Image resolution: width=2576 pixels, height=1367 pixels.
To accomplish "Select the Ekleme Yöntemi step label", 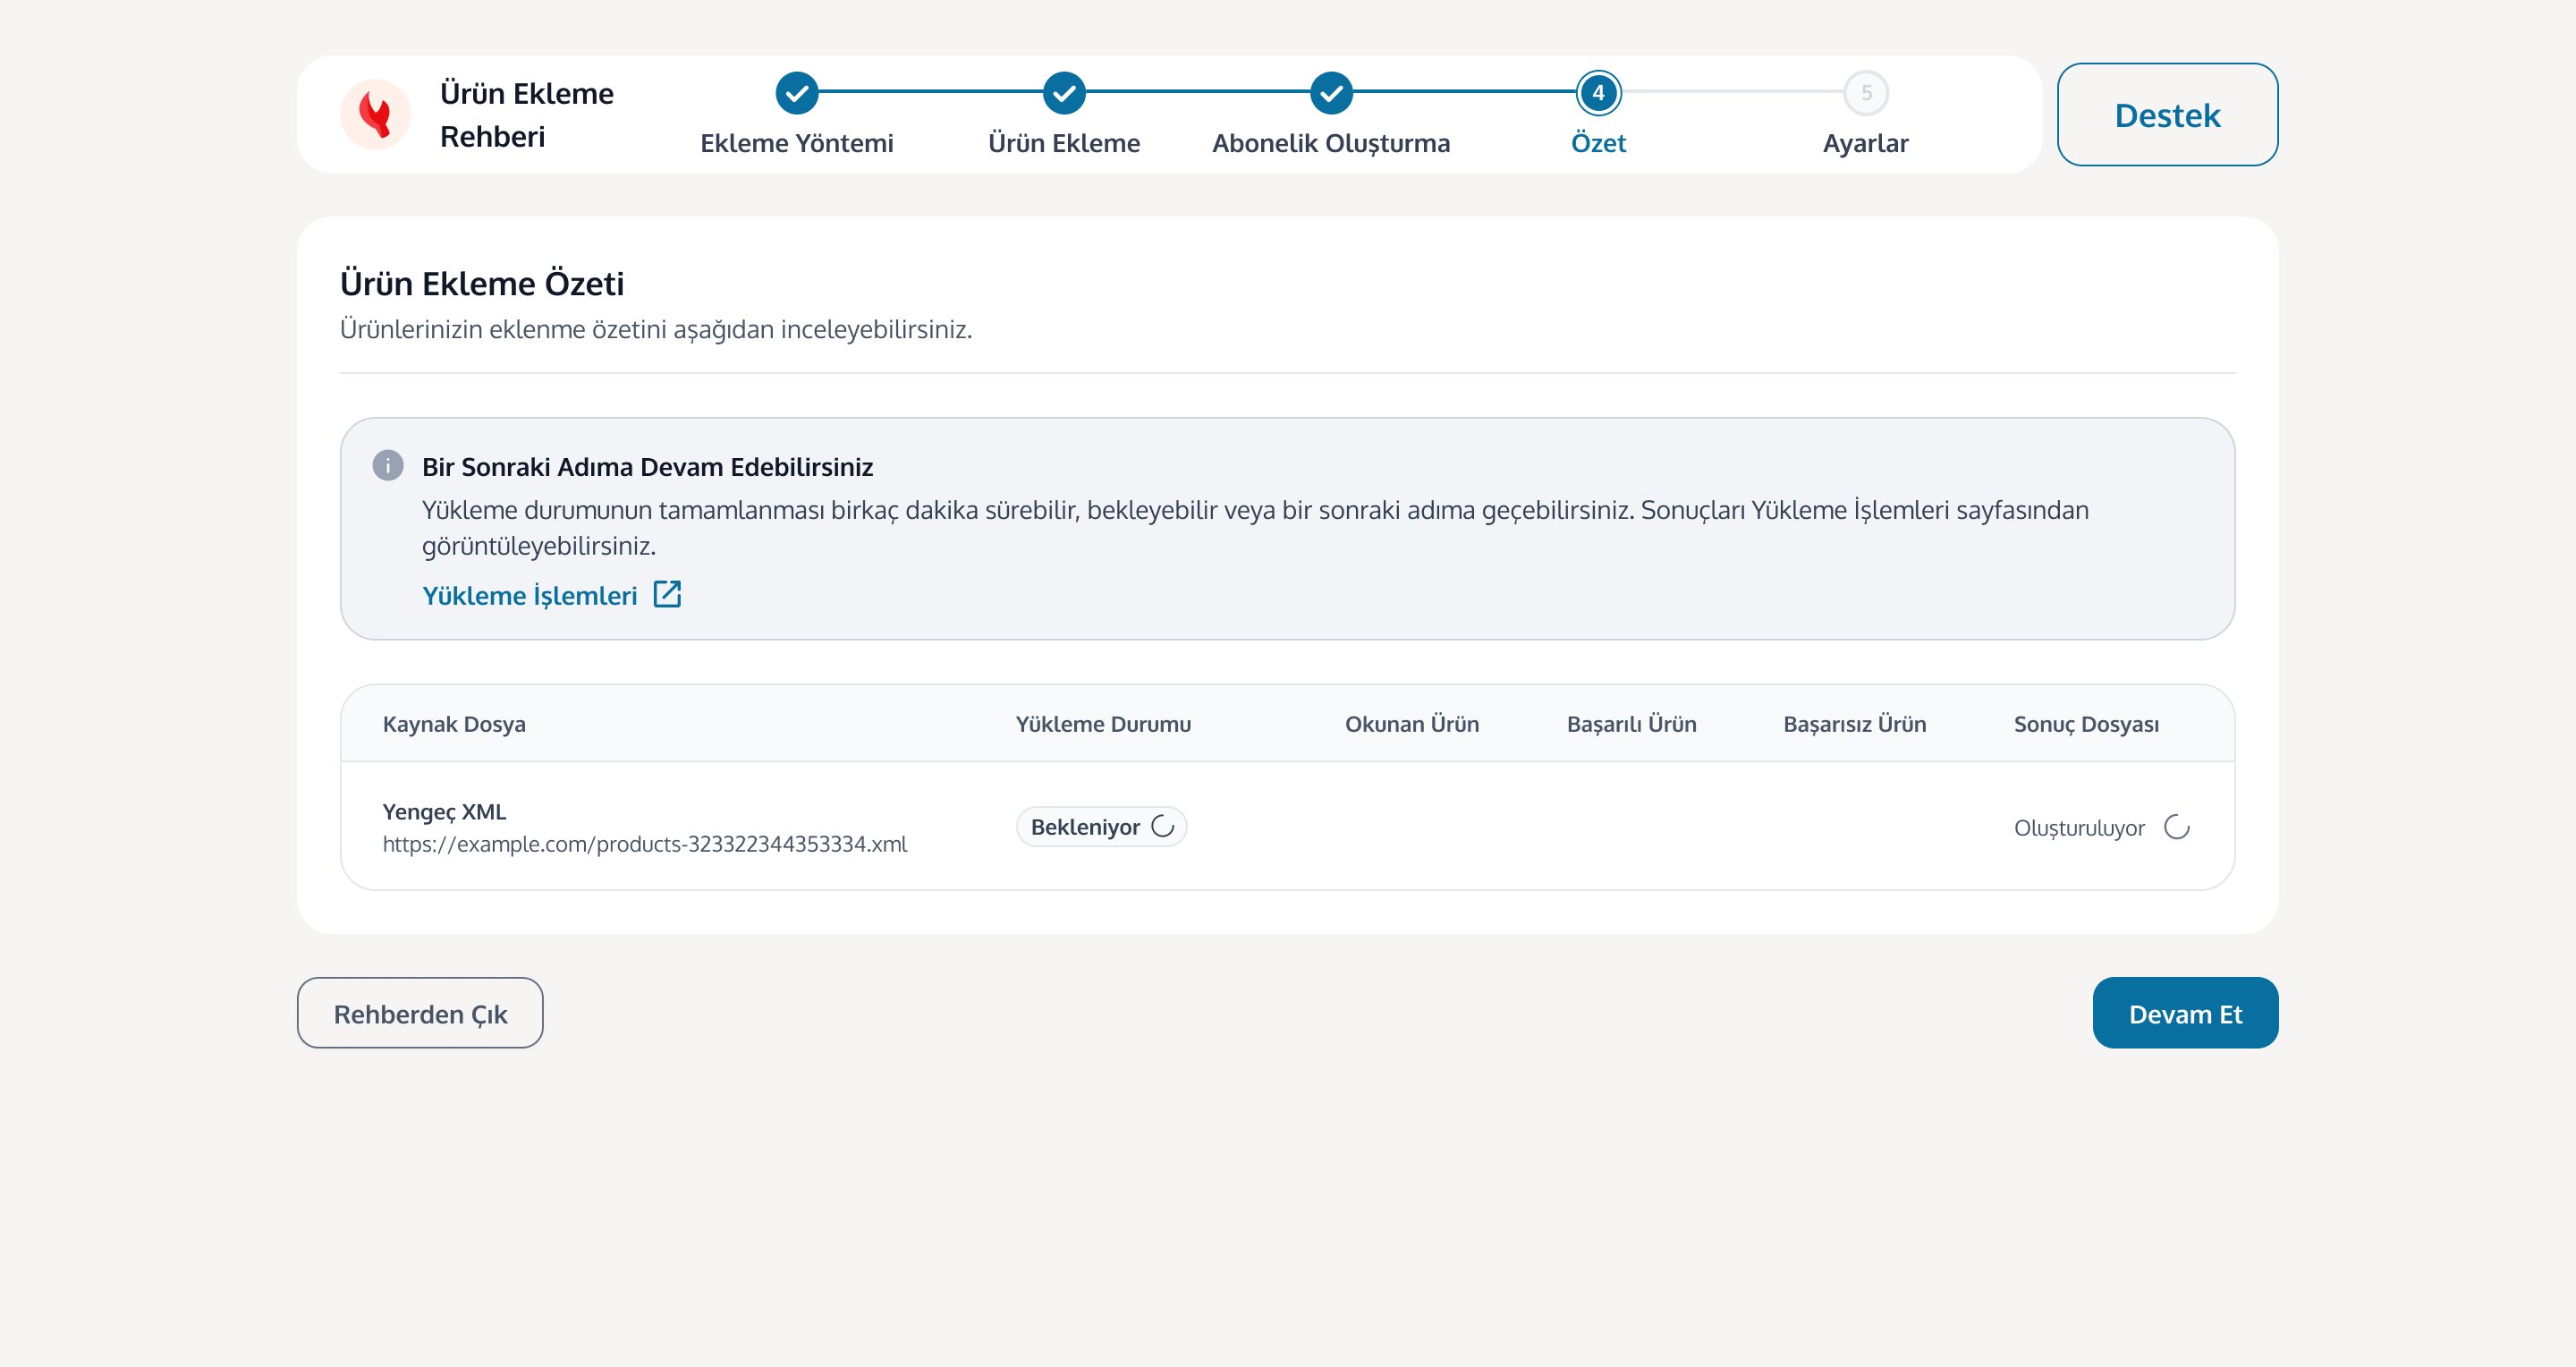I will point(796,143).
